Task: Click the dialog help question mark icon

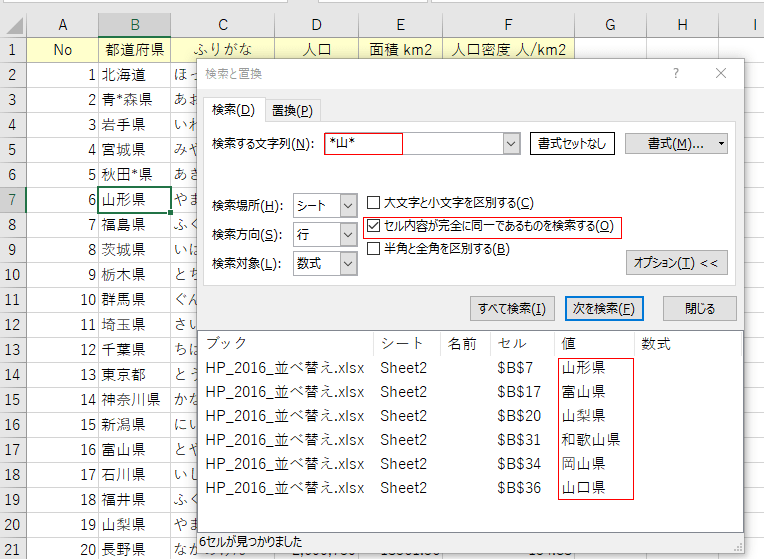Action: 676,74
